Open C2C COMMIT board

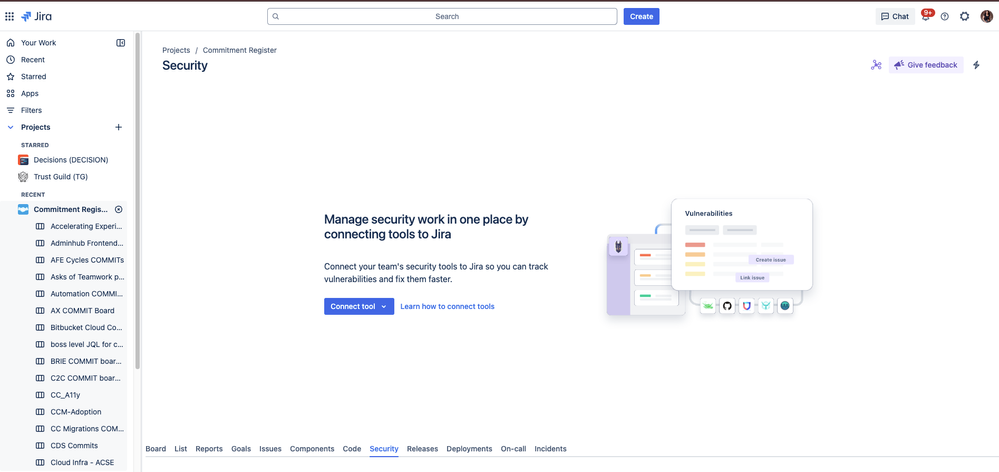click(x=86, y=378)
